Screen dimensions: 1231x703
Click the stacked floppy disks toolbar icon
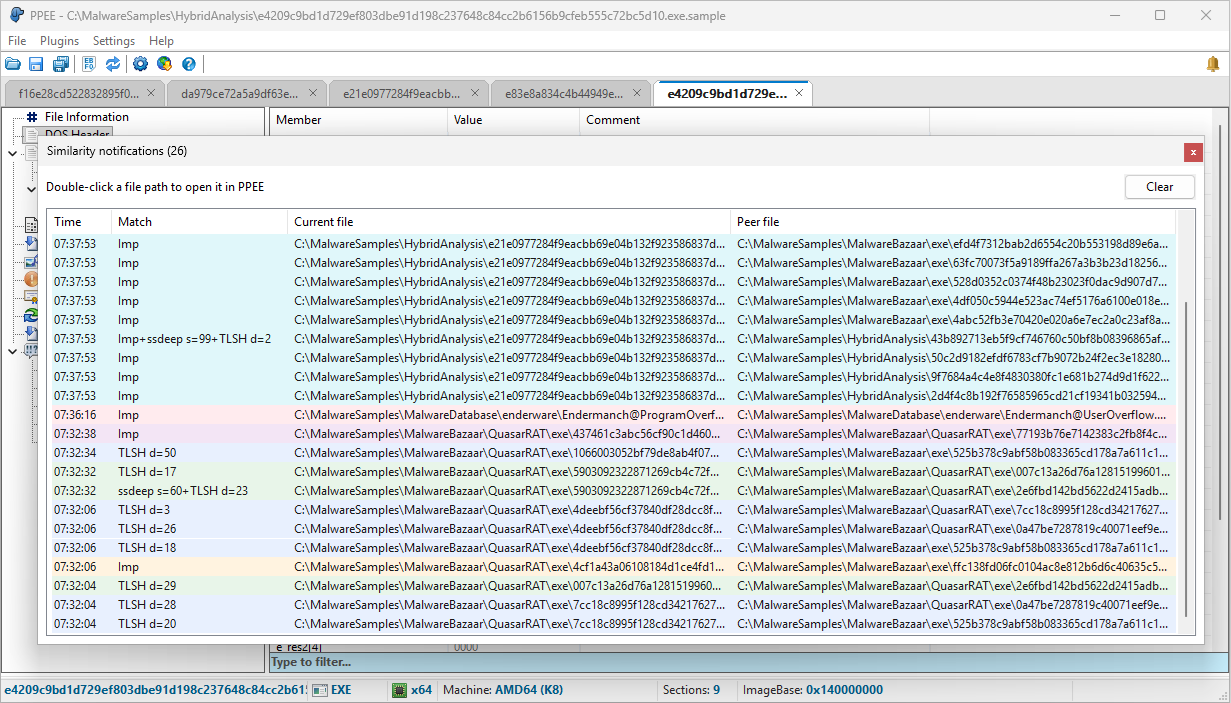[61, 64]
